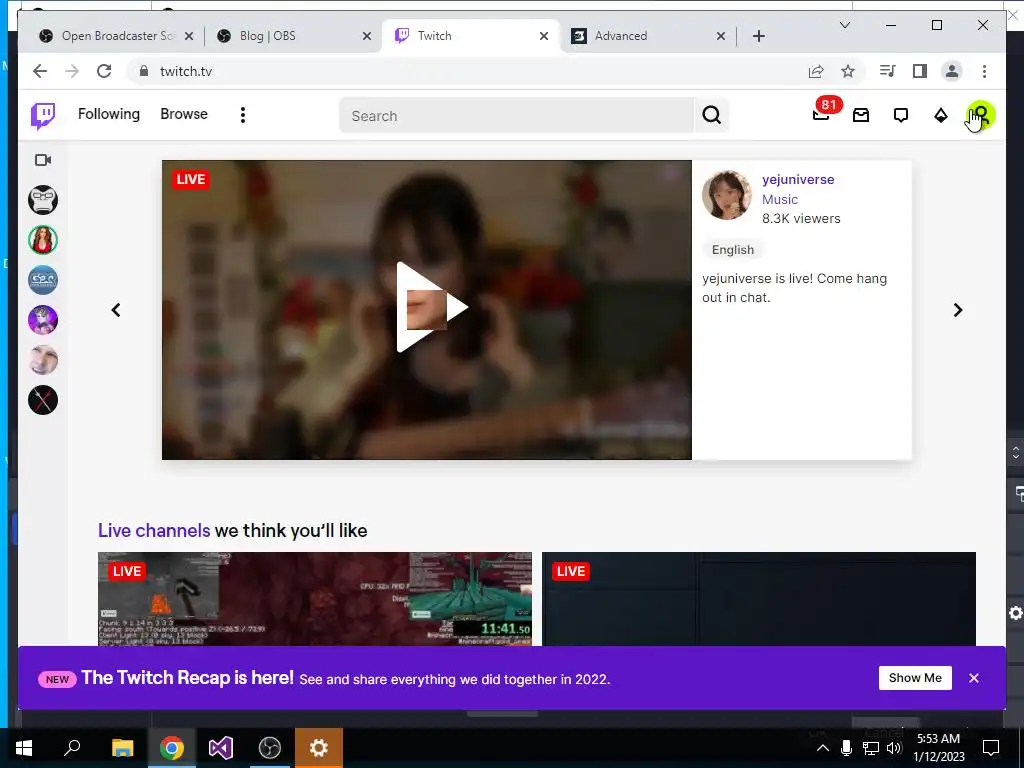Toggle Chrome side panel
Viewport: 1024px width, 768px height.
[x=920, y=71]
